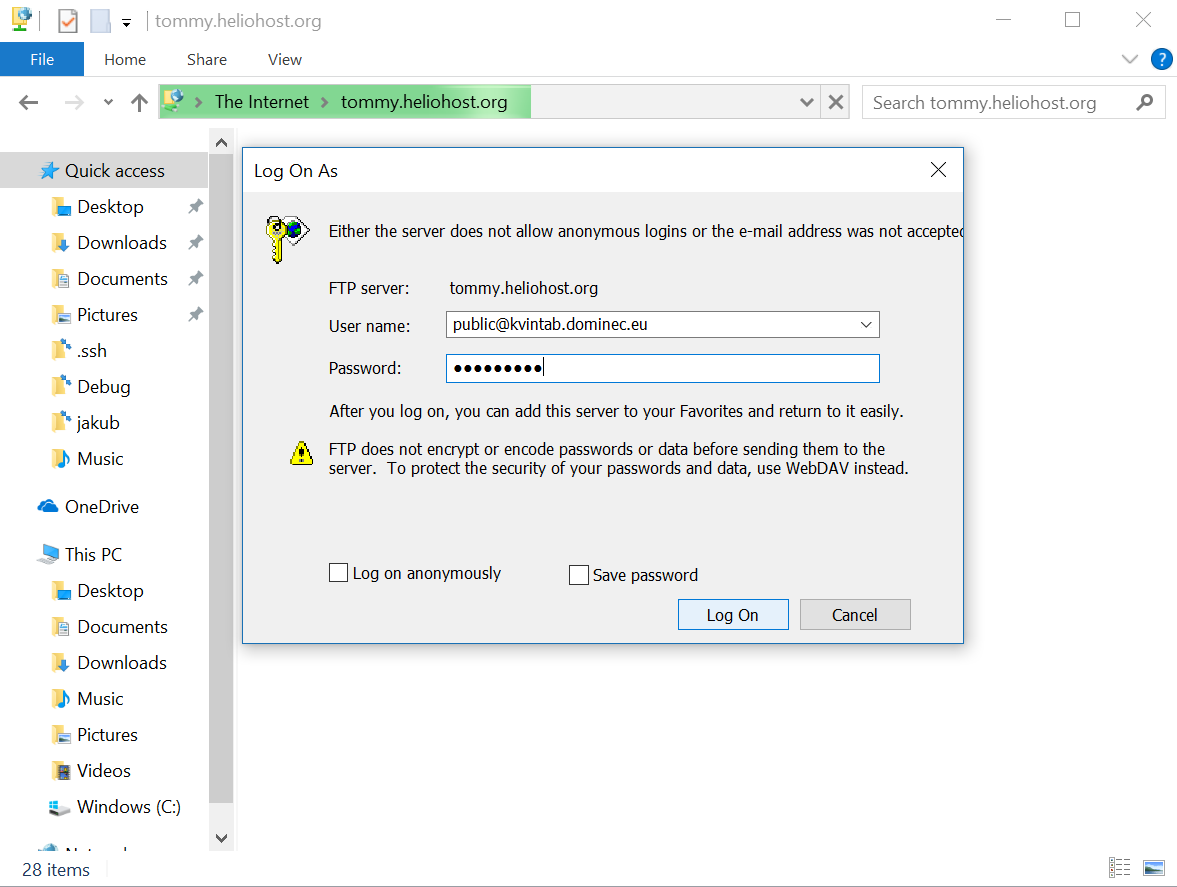1177x887 pixels.
Task: Switch to the Share ribbon tab
Action: click(206, 59)
